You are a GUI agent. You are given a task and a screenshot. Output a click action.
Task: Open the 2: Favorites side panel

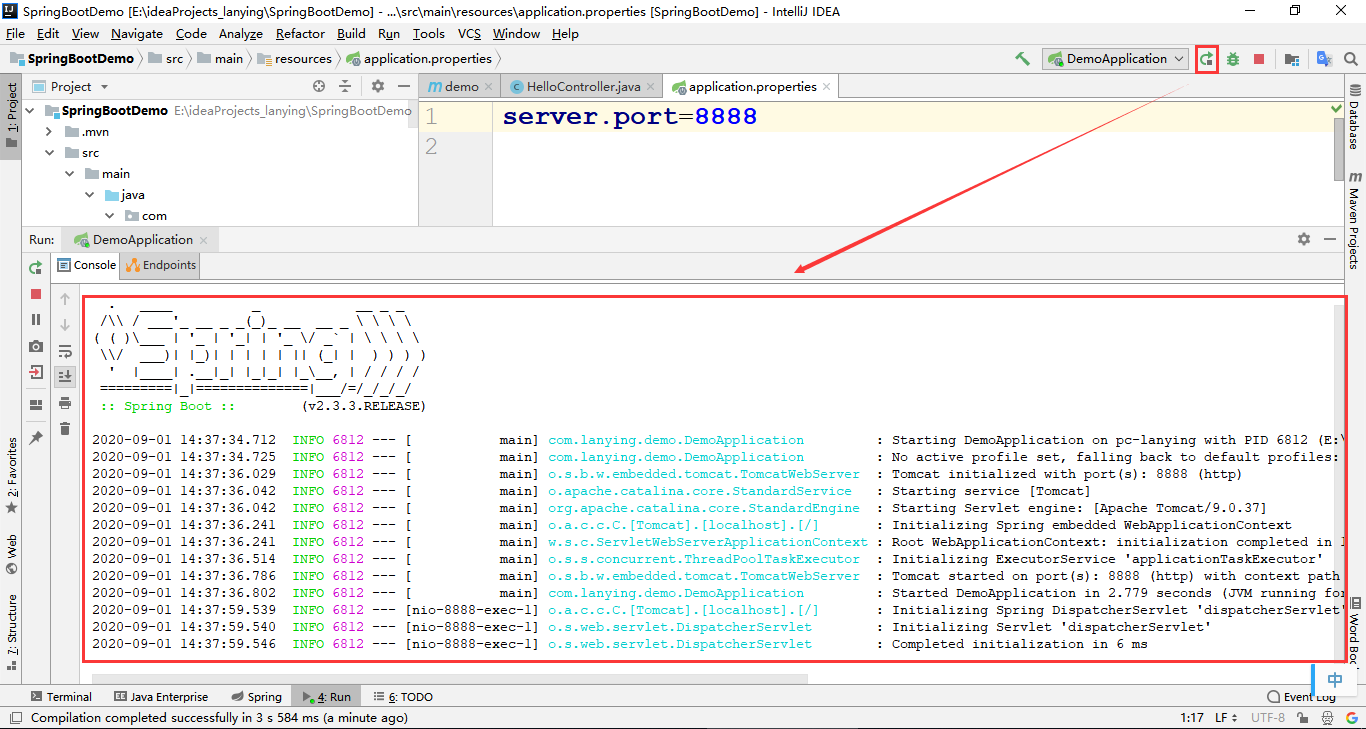(x=12, y=475)
